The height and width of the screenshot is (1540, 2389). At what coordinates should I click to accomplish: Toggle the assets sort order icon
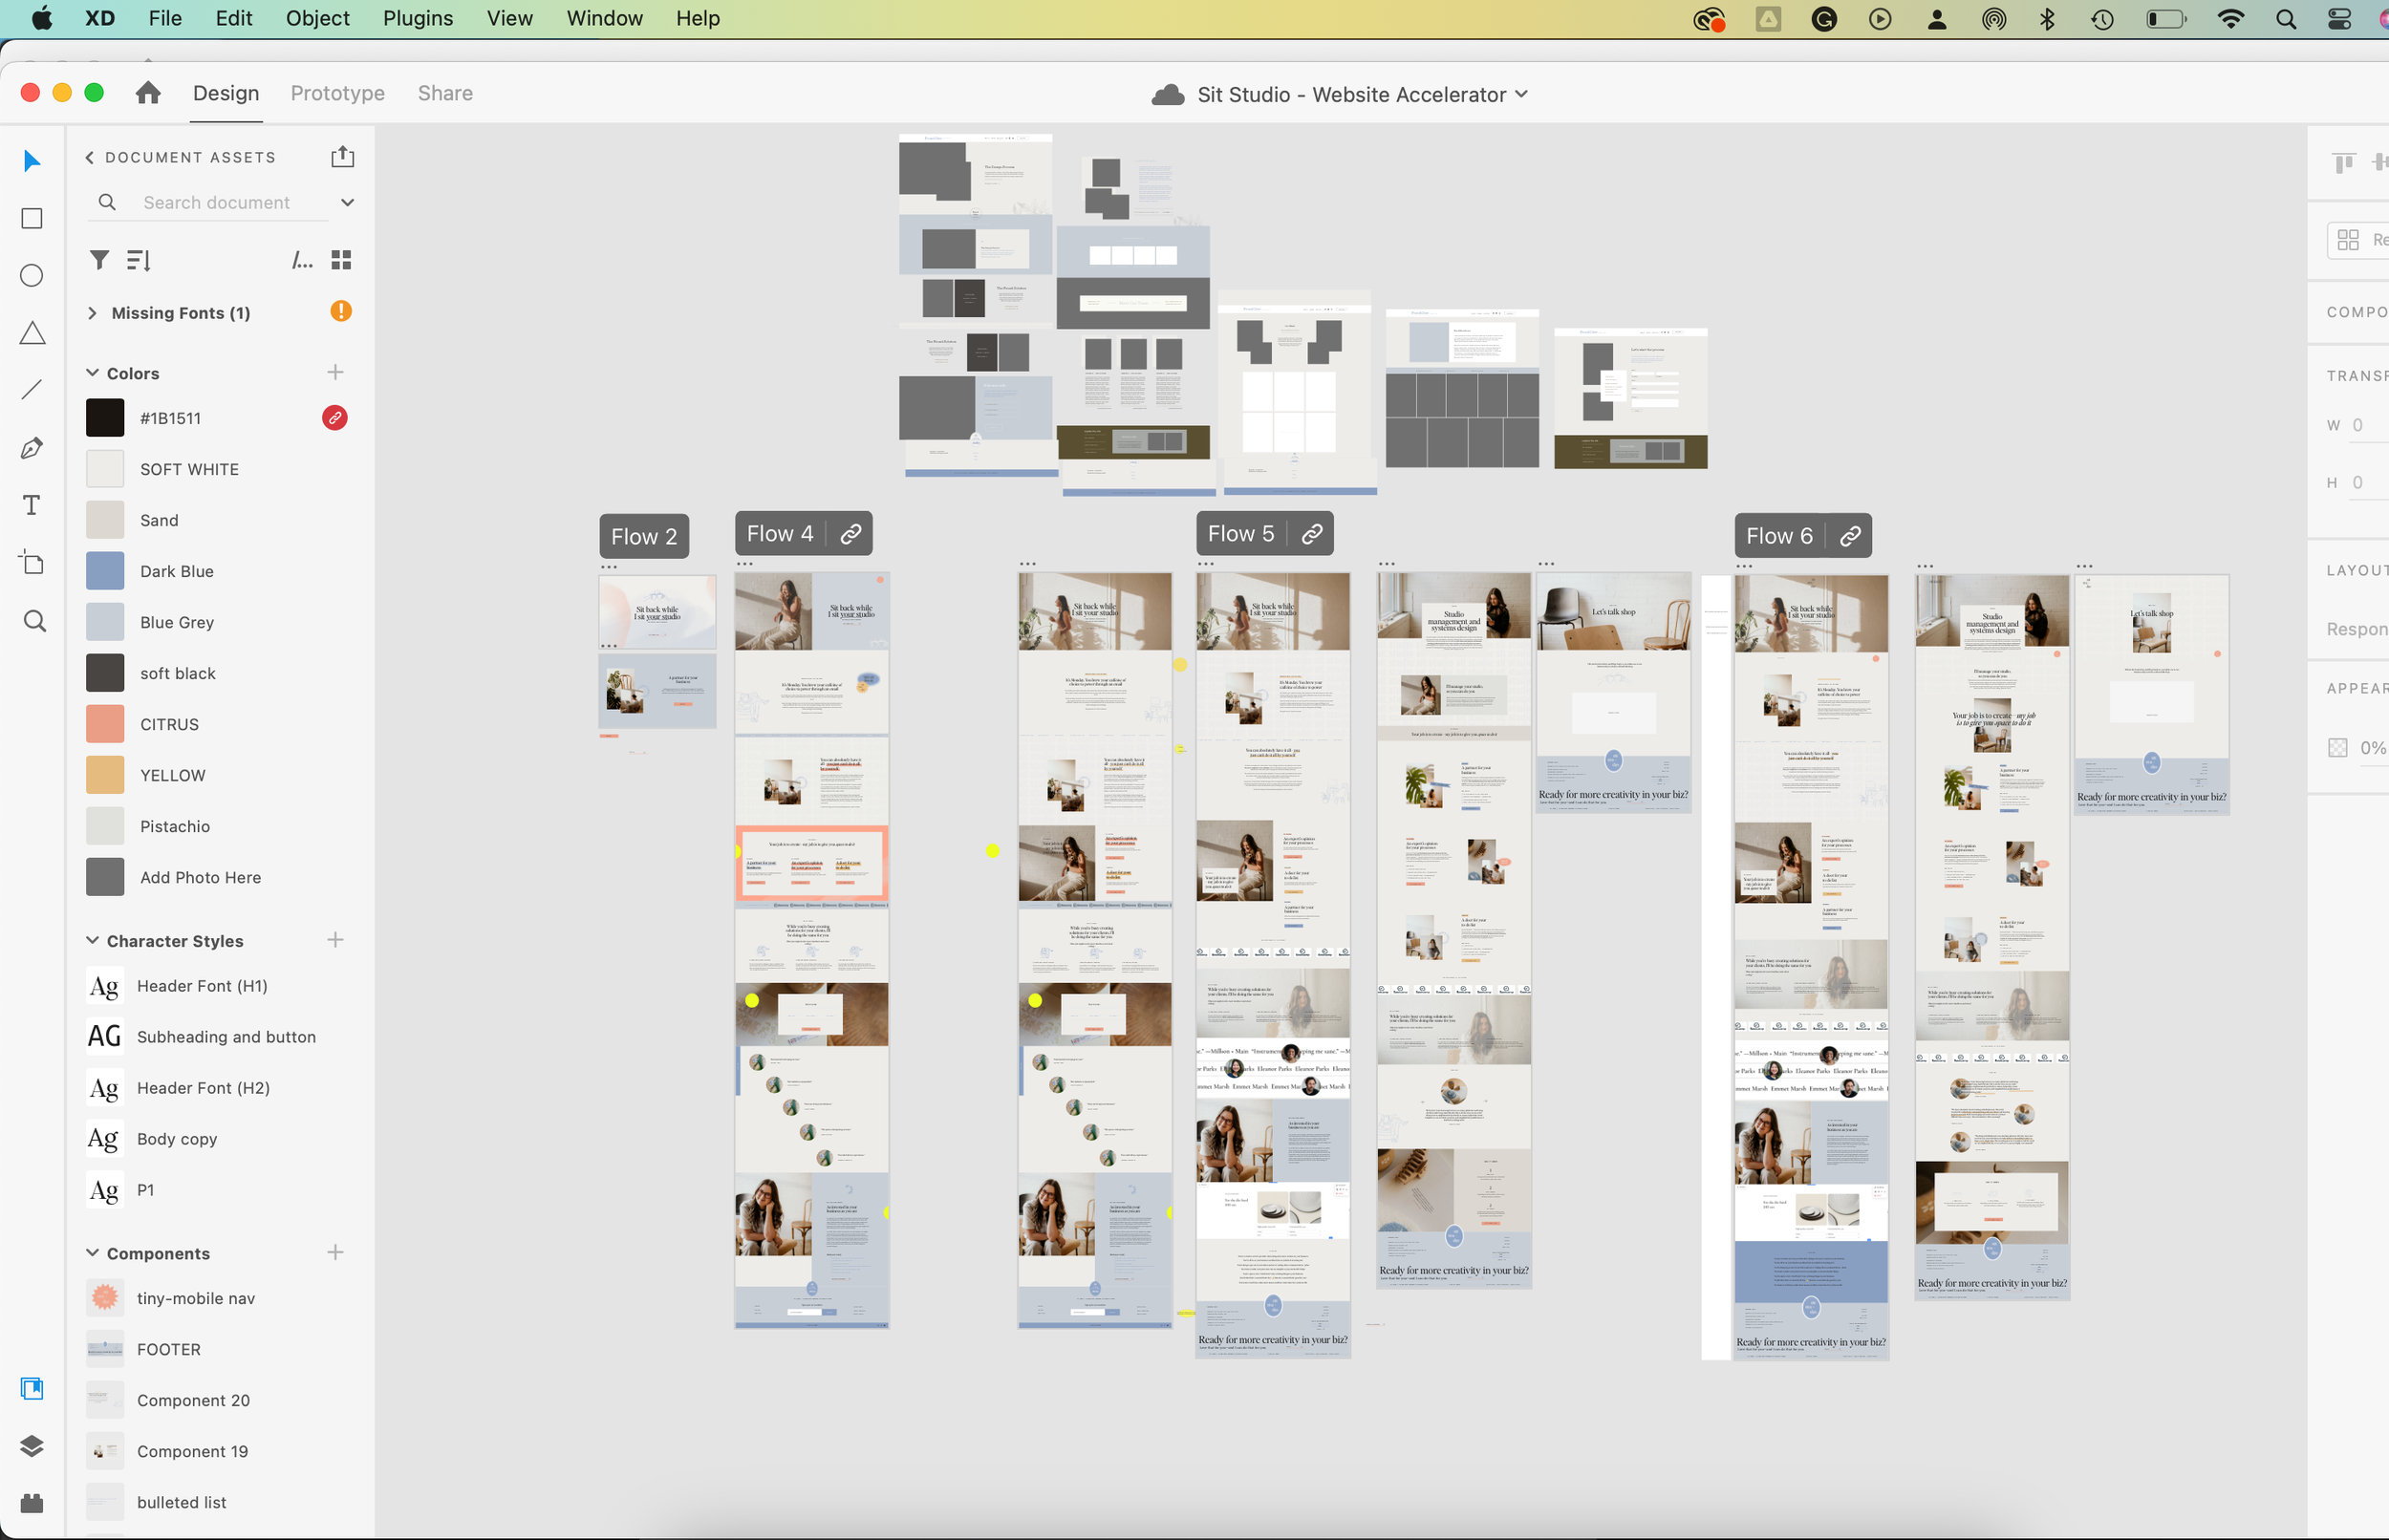click(139, 260)
